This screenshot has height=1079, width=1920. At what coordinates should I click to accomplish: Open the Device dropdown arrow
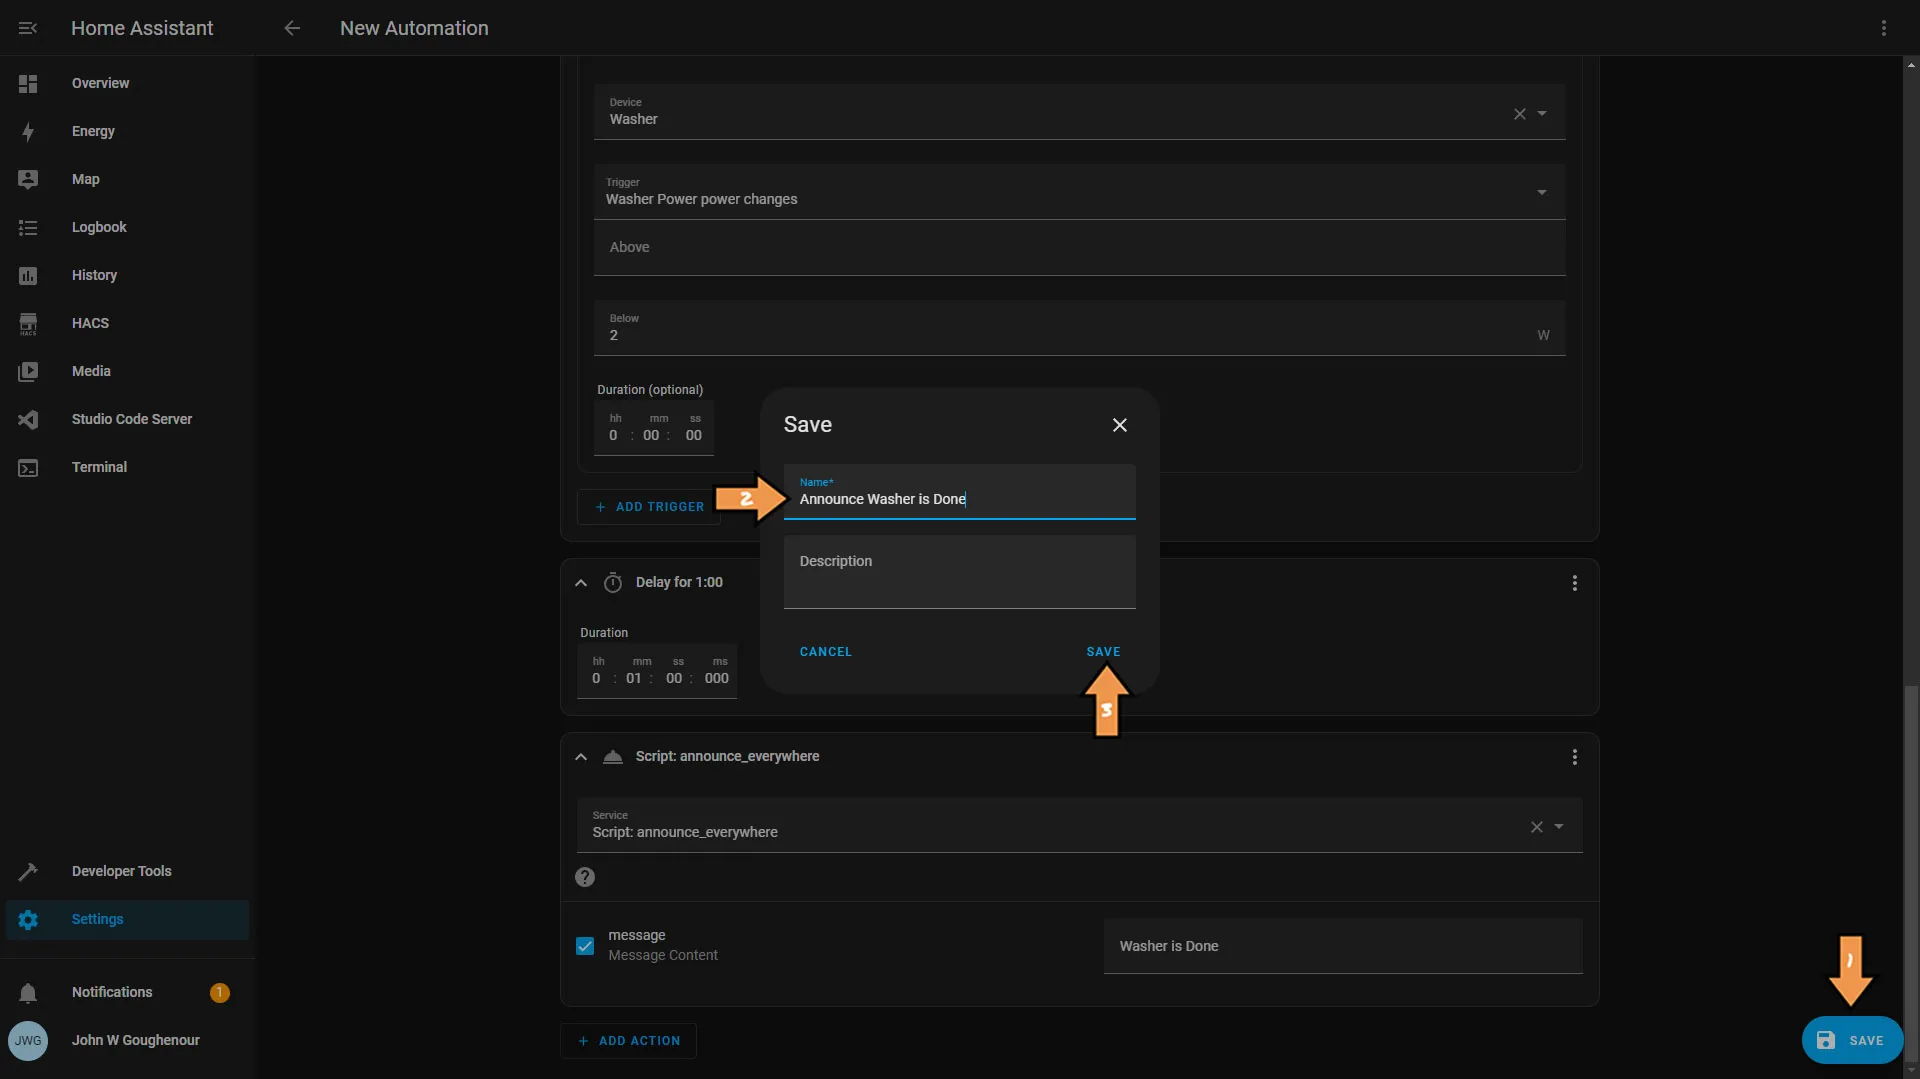pos(1542,114)
